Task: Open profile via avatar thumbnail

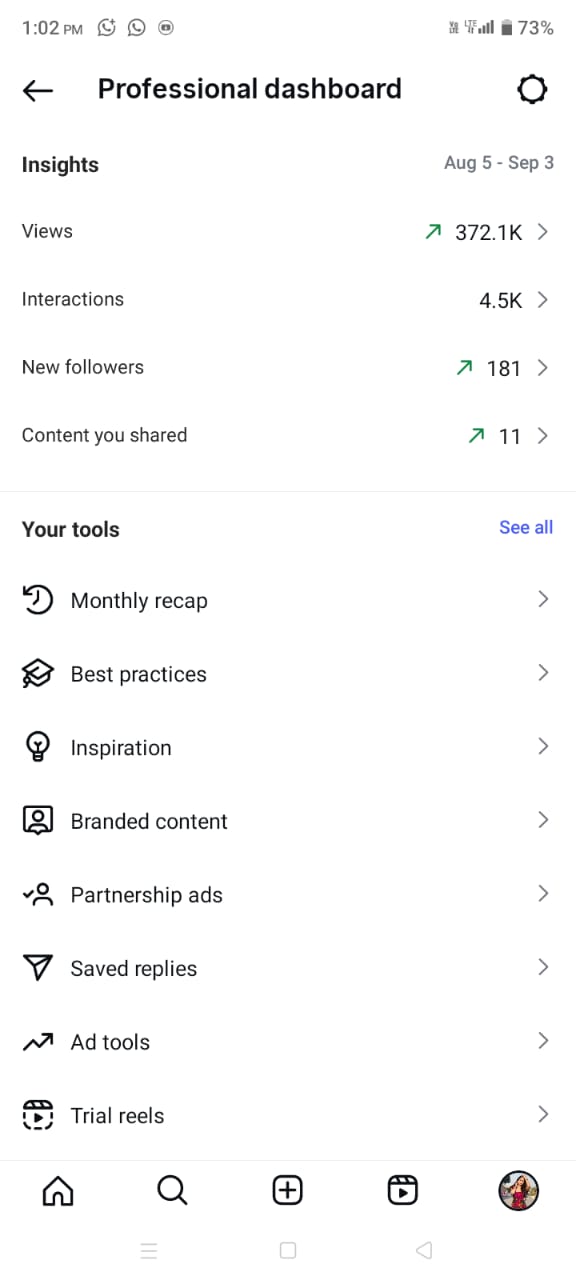Action: click(518, 1190)
